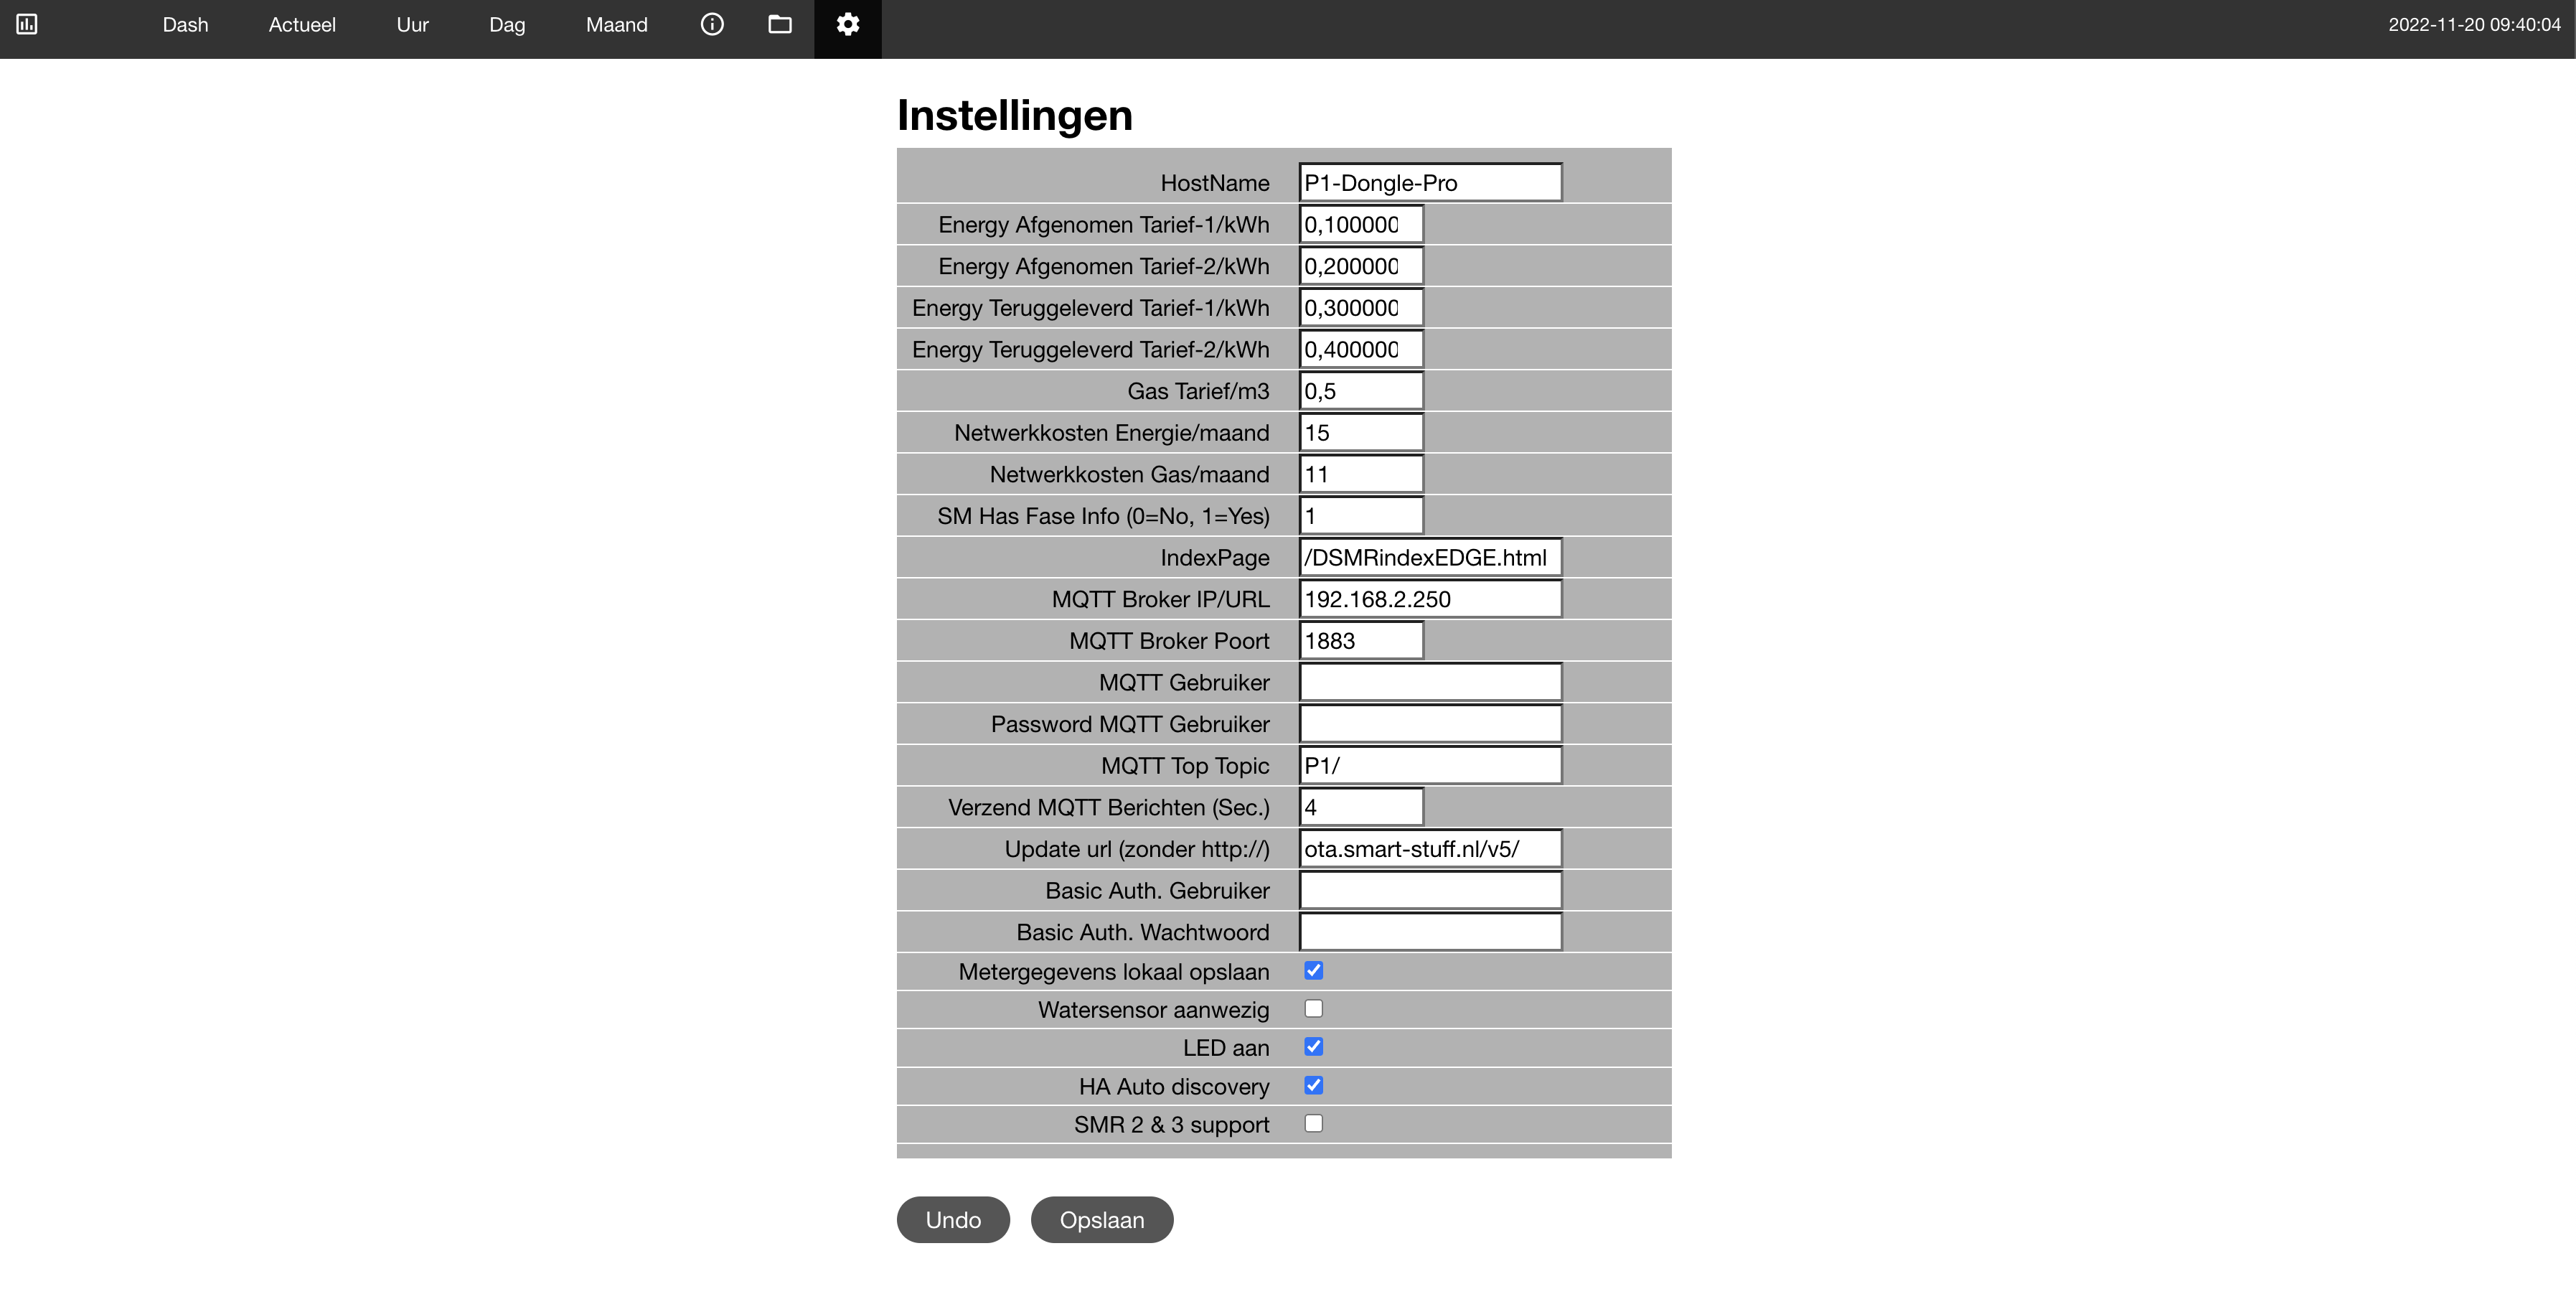The height and width of the screenshot is (1312, 2576).
Task: Uncheck Metergegevens lokaal opslaan checkbox
Action: click(x=1313, y=970)
